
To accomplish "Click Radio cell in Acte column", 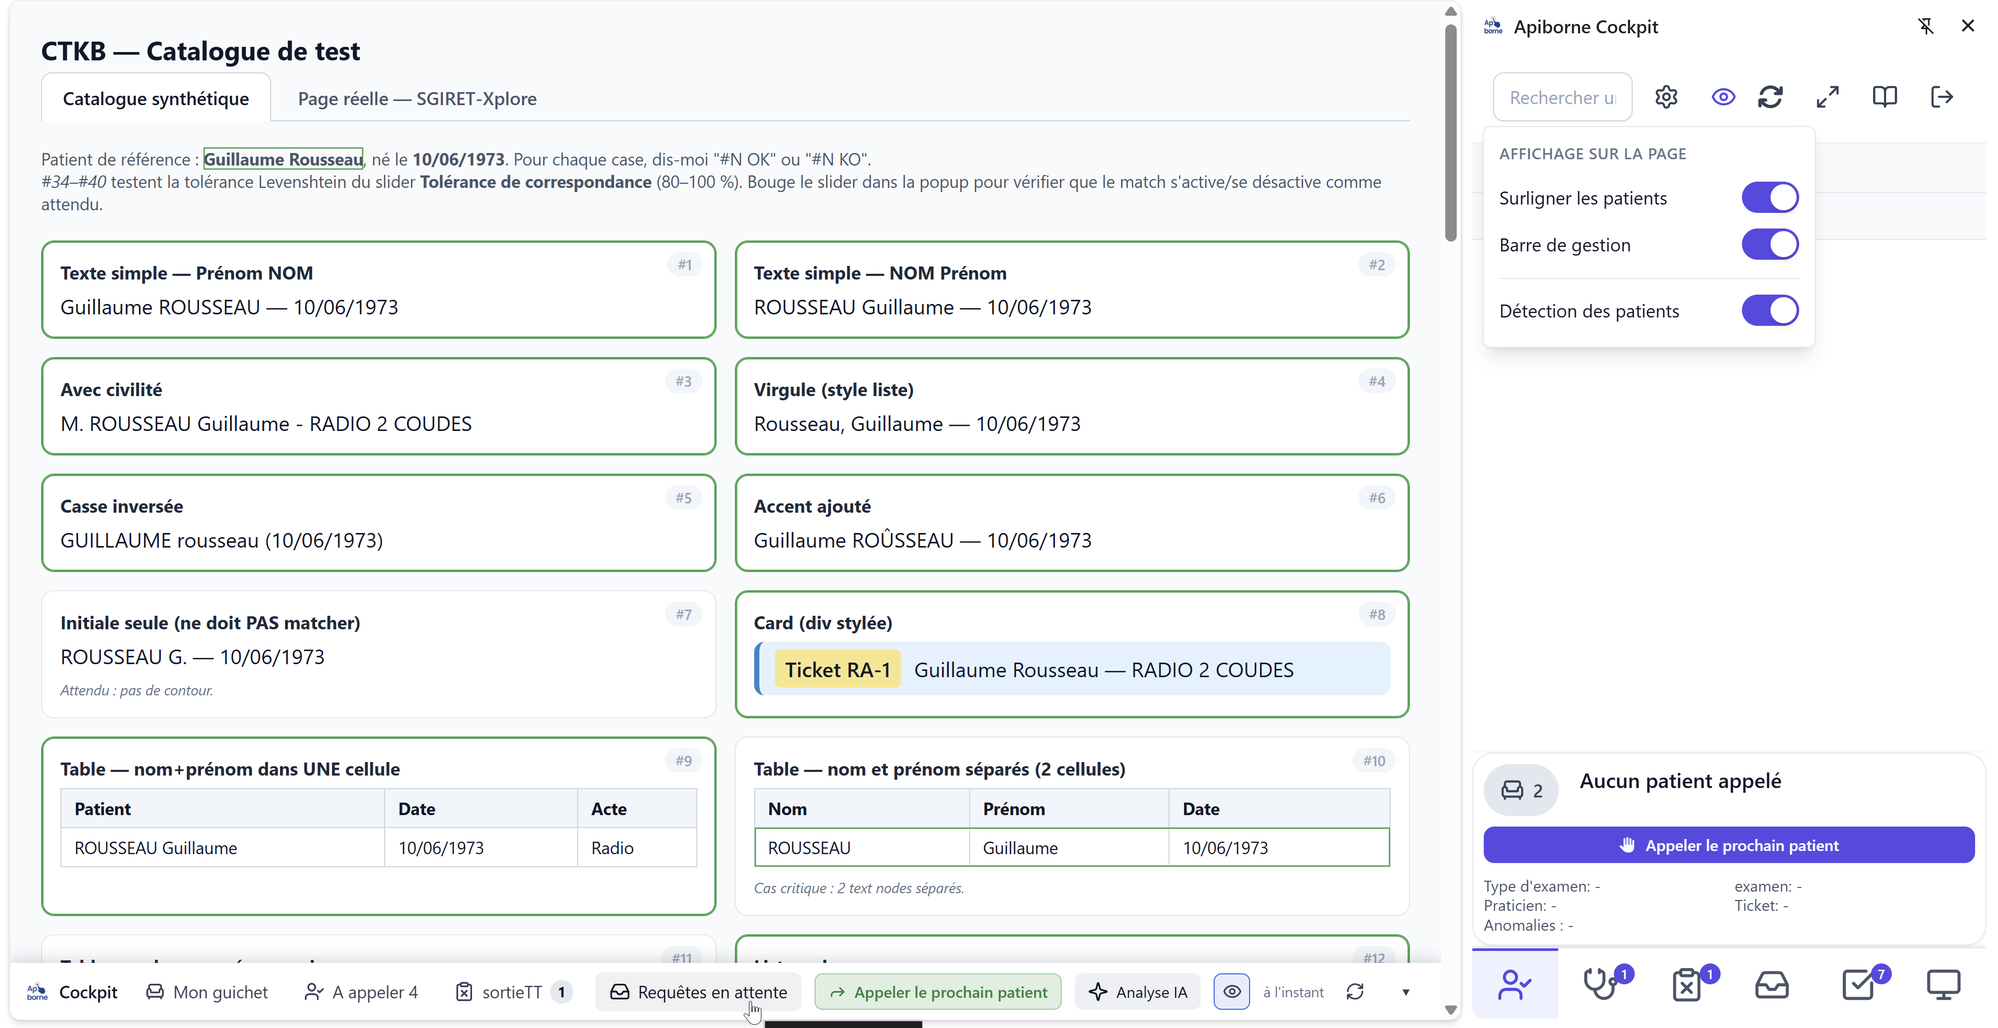I will (637, 848).
